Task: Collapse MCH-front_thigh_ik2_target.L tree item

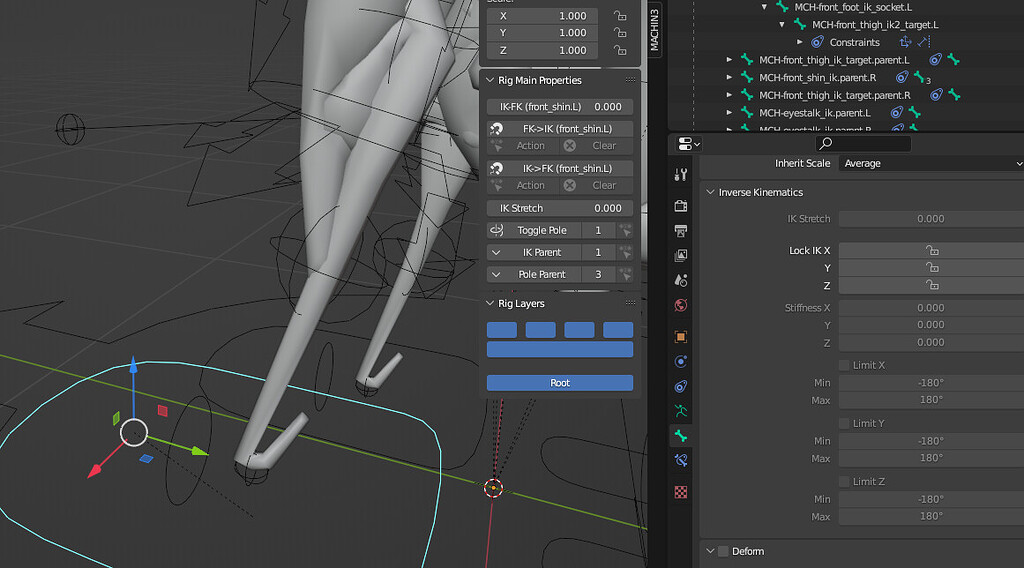Action: point(782,25)
